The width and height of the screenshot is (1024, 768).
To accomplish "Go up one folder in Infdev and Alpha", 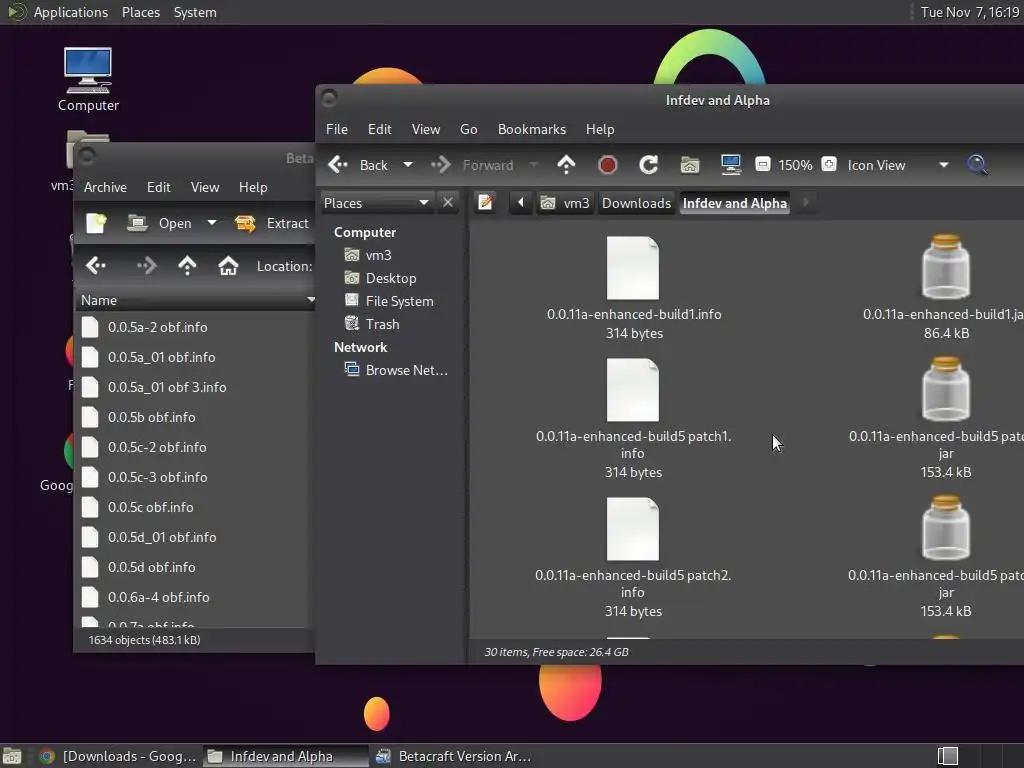I will [x=566, y=165].
